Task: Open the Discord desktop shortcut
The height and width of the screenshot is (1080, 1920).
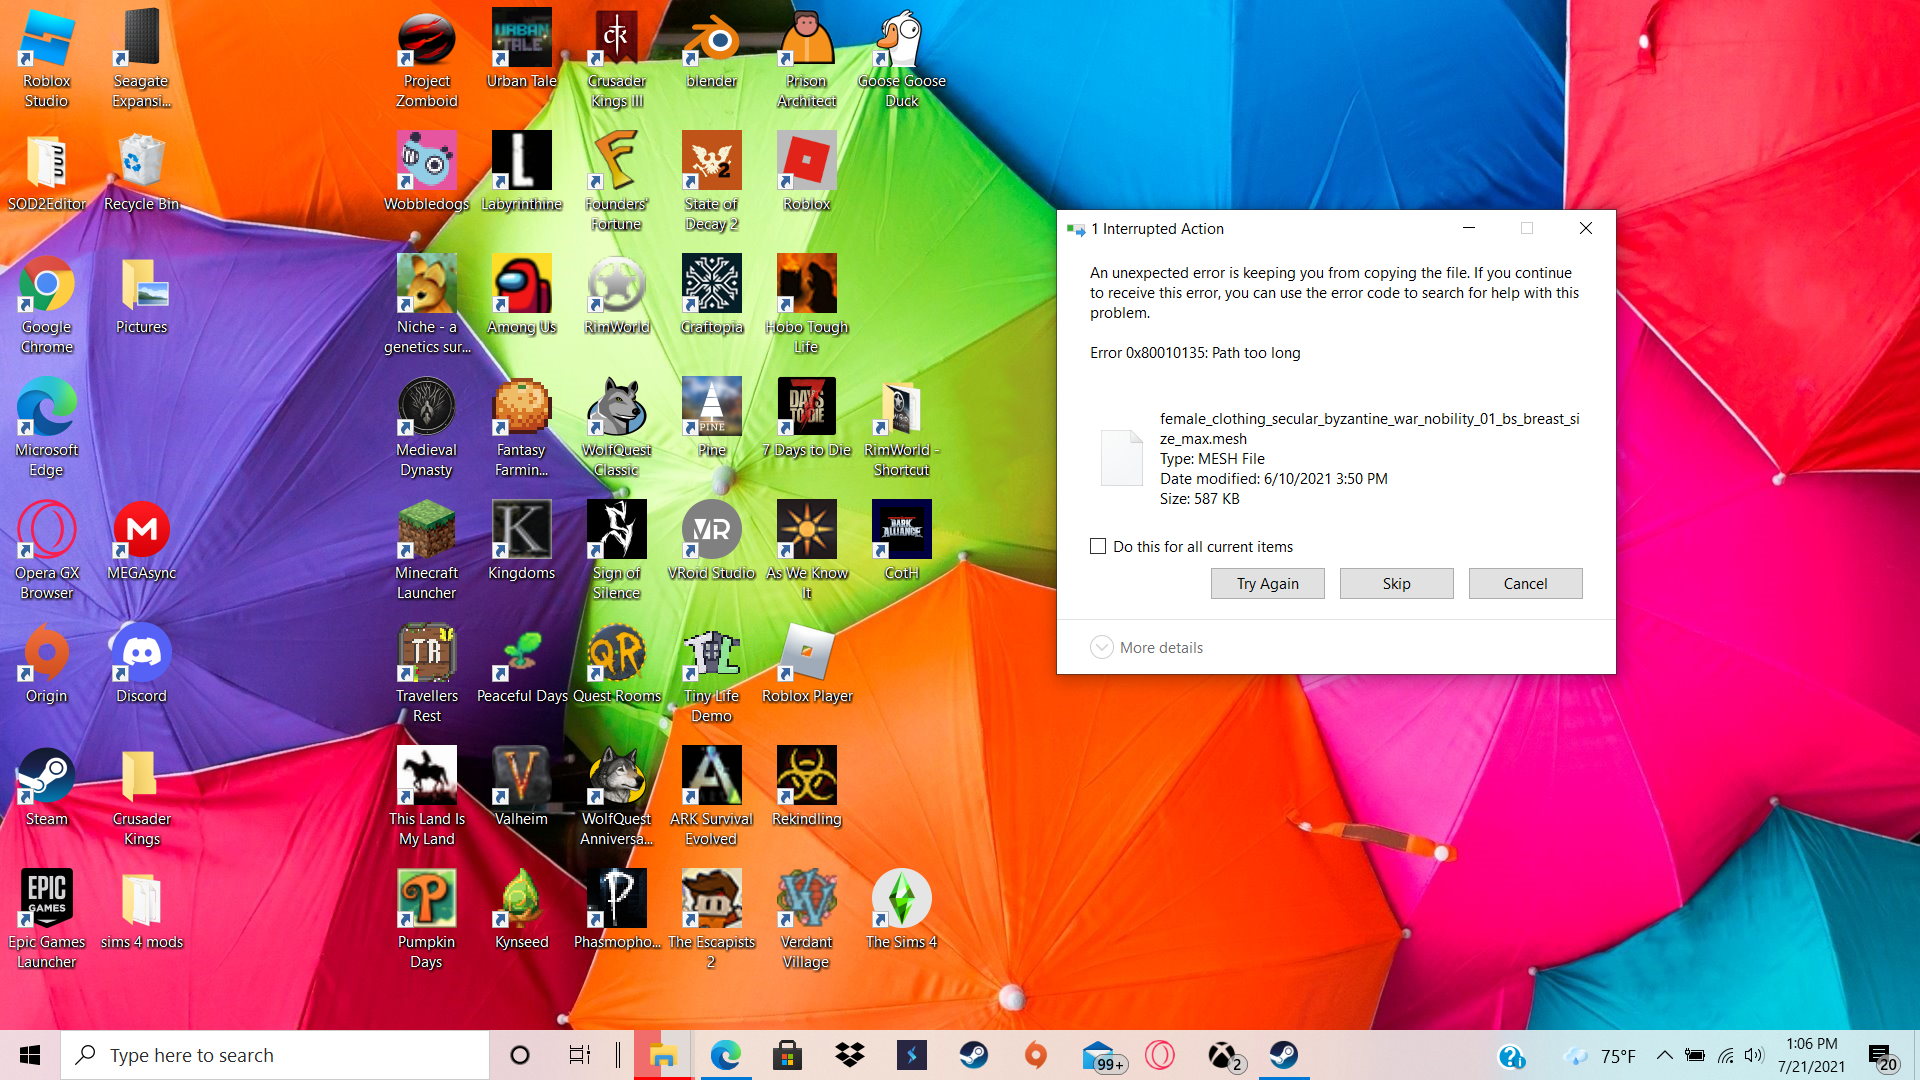Action: (141, 664)
